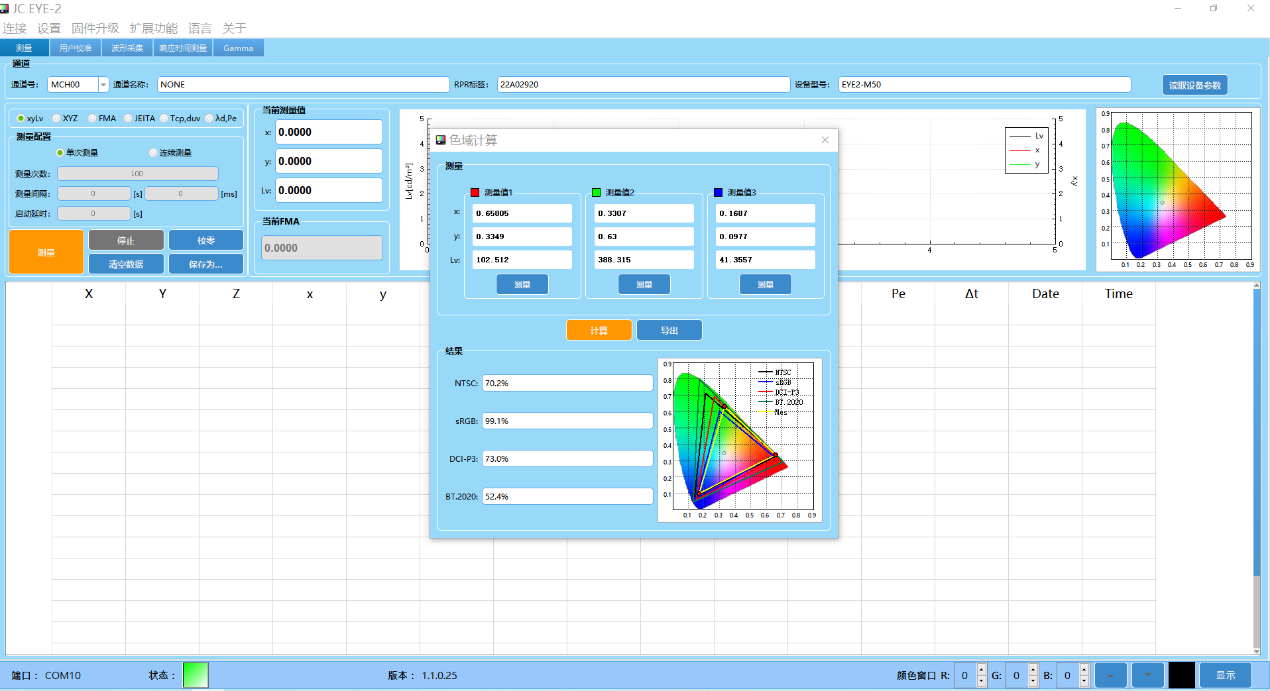Select the XYZ display mode radio button

[x=57, y=118]
